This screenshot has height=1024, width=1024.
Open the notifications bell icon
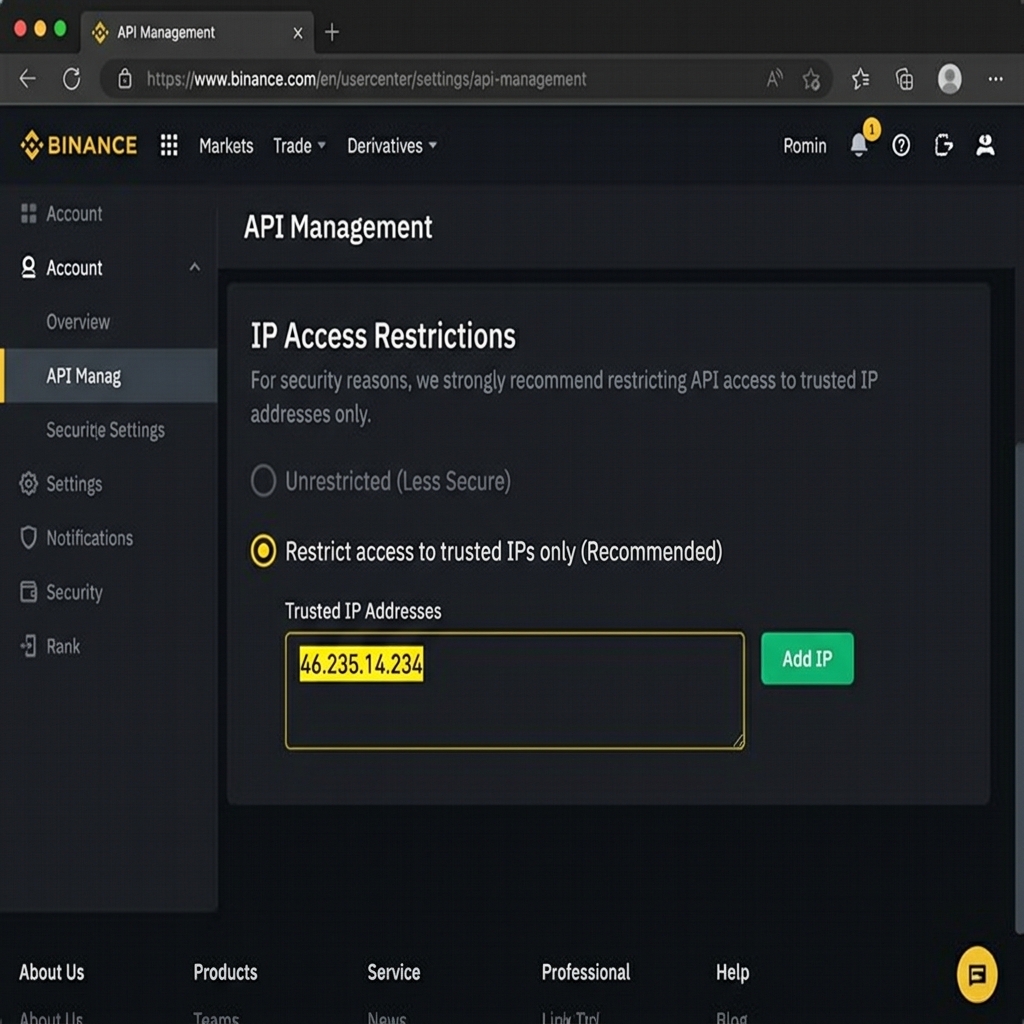[x=859, y=145]
